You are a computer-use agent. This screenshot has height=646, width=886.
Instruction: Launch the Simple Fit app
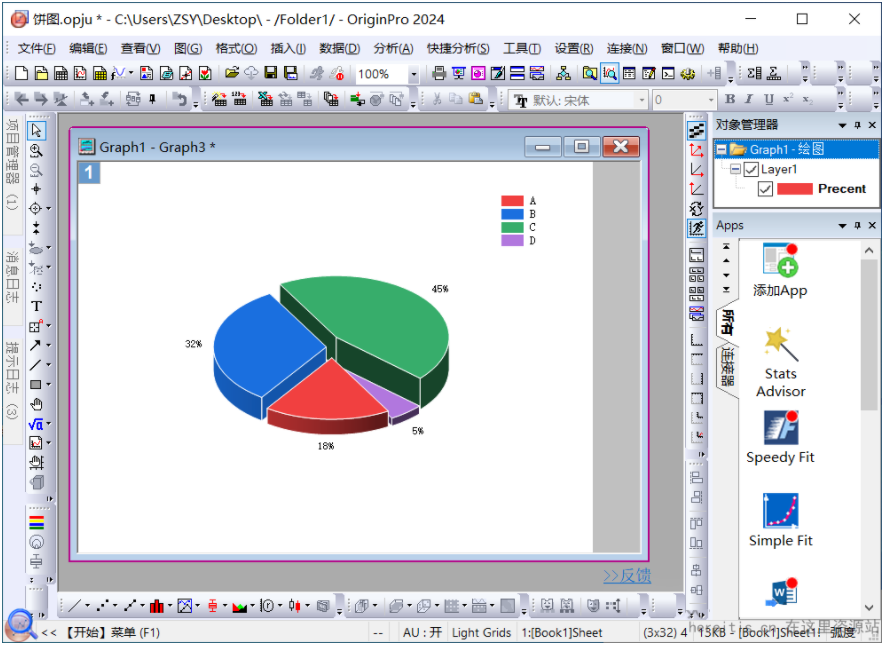pyautogui.click(x=780, y=520)
